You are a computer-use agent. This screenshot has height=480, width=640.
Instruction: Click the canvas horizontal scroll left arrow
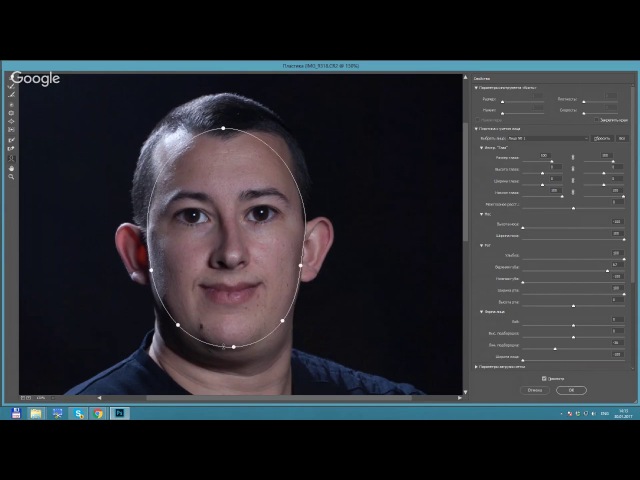(99, 398)
